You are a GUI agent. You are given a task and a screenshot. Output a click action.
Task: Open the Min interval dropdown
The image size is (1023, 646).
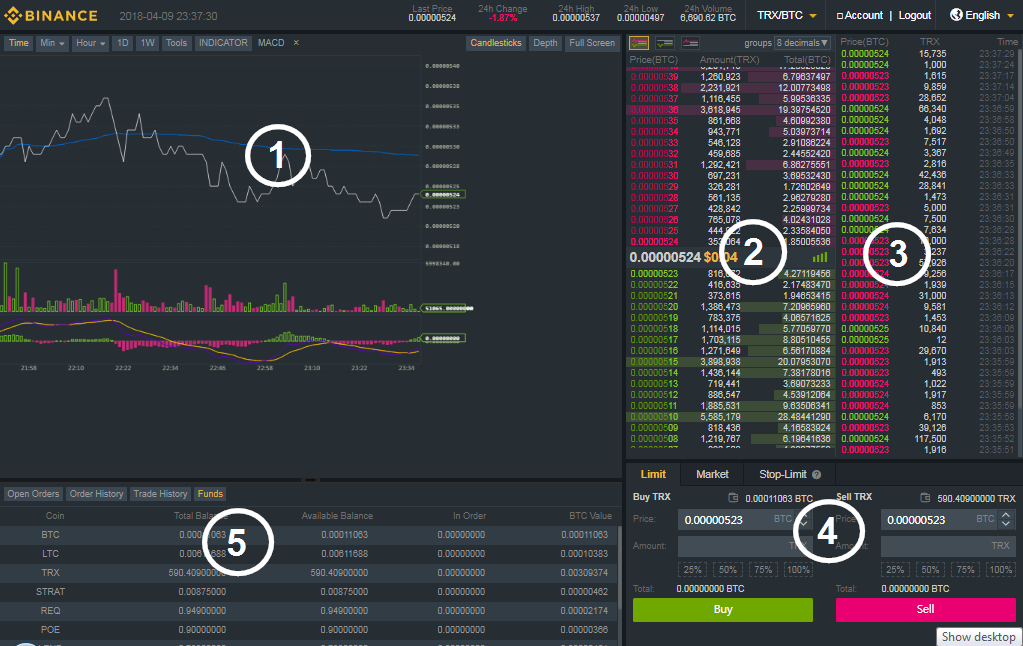[x=52, y=42]
